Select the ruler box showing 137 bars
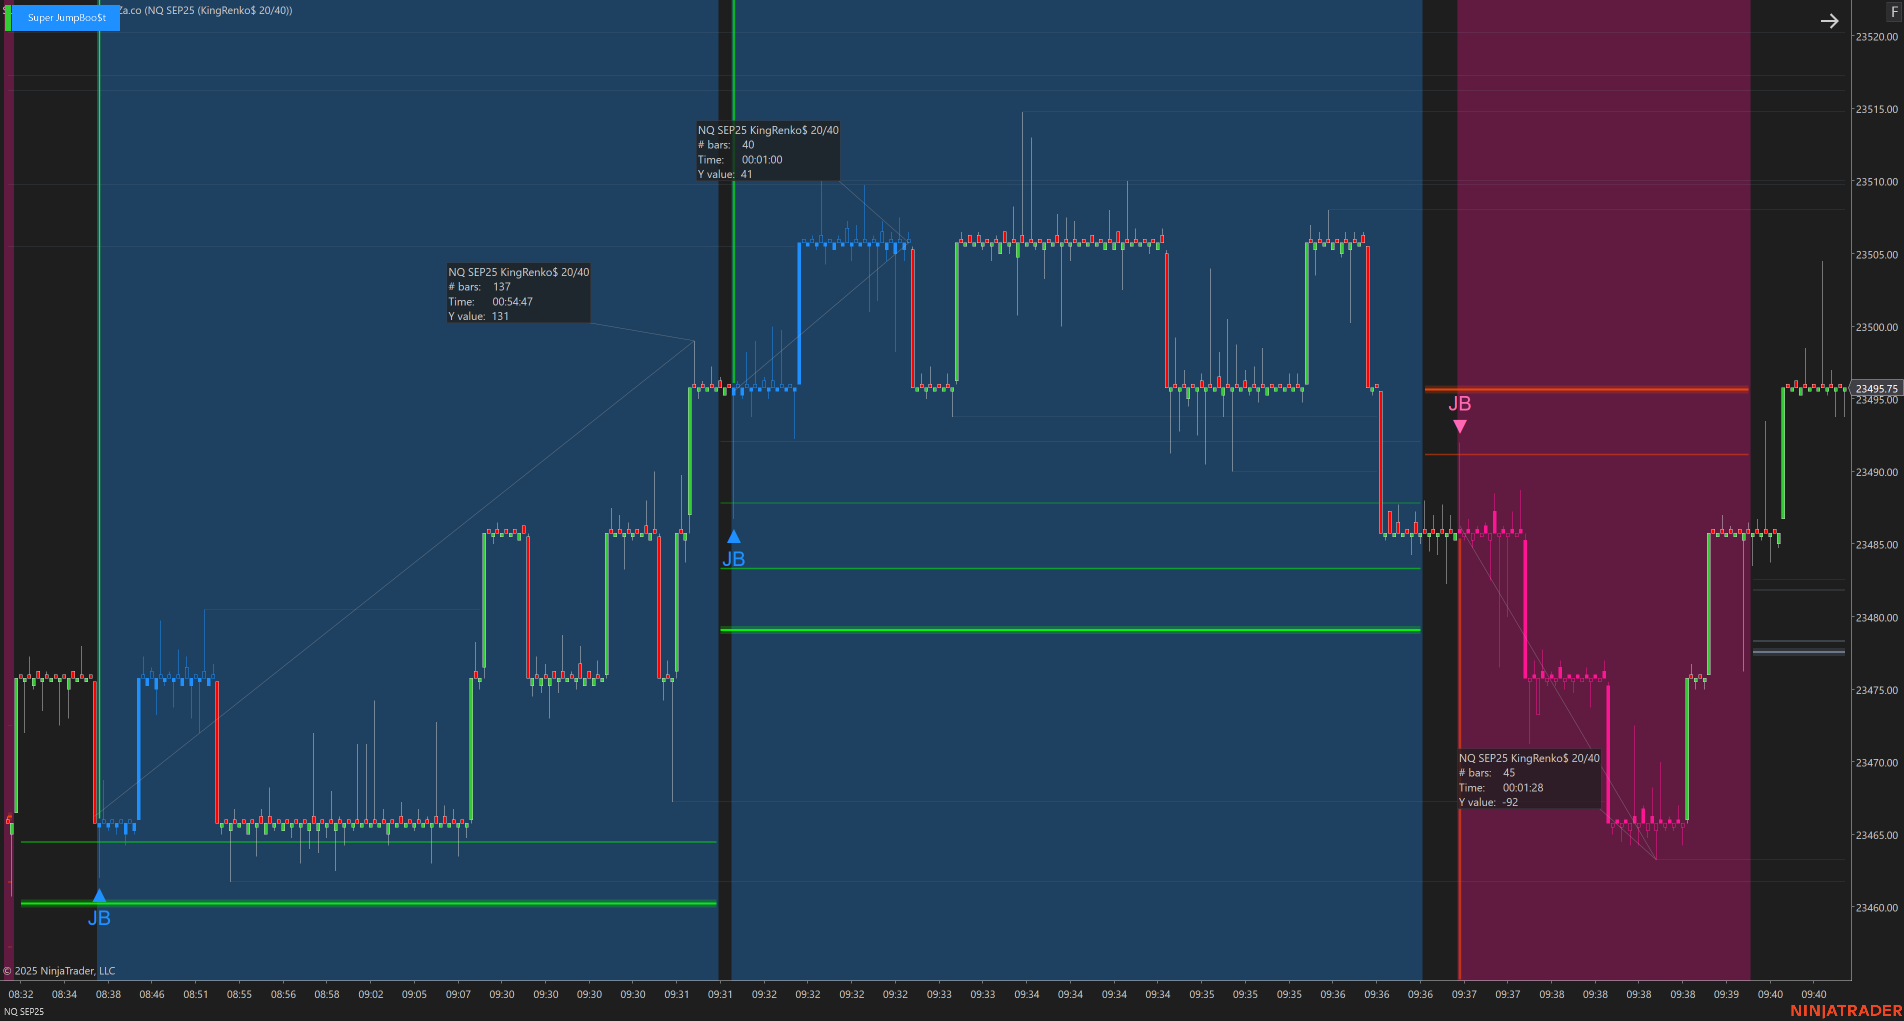This screenshot has height=1021, width=1904. point(518,294)
